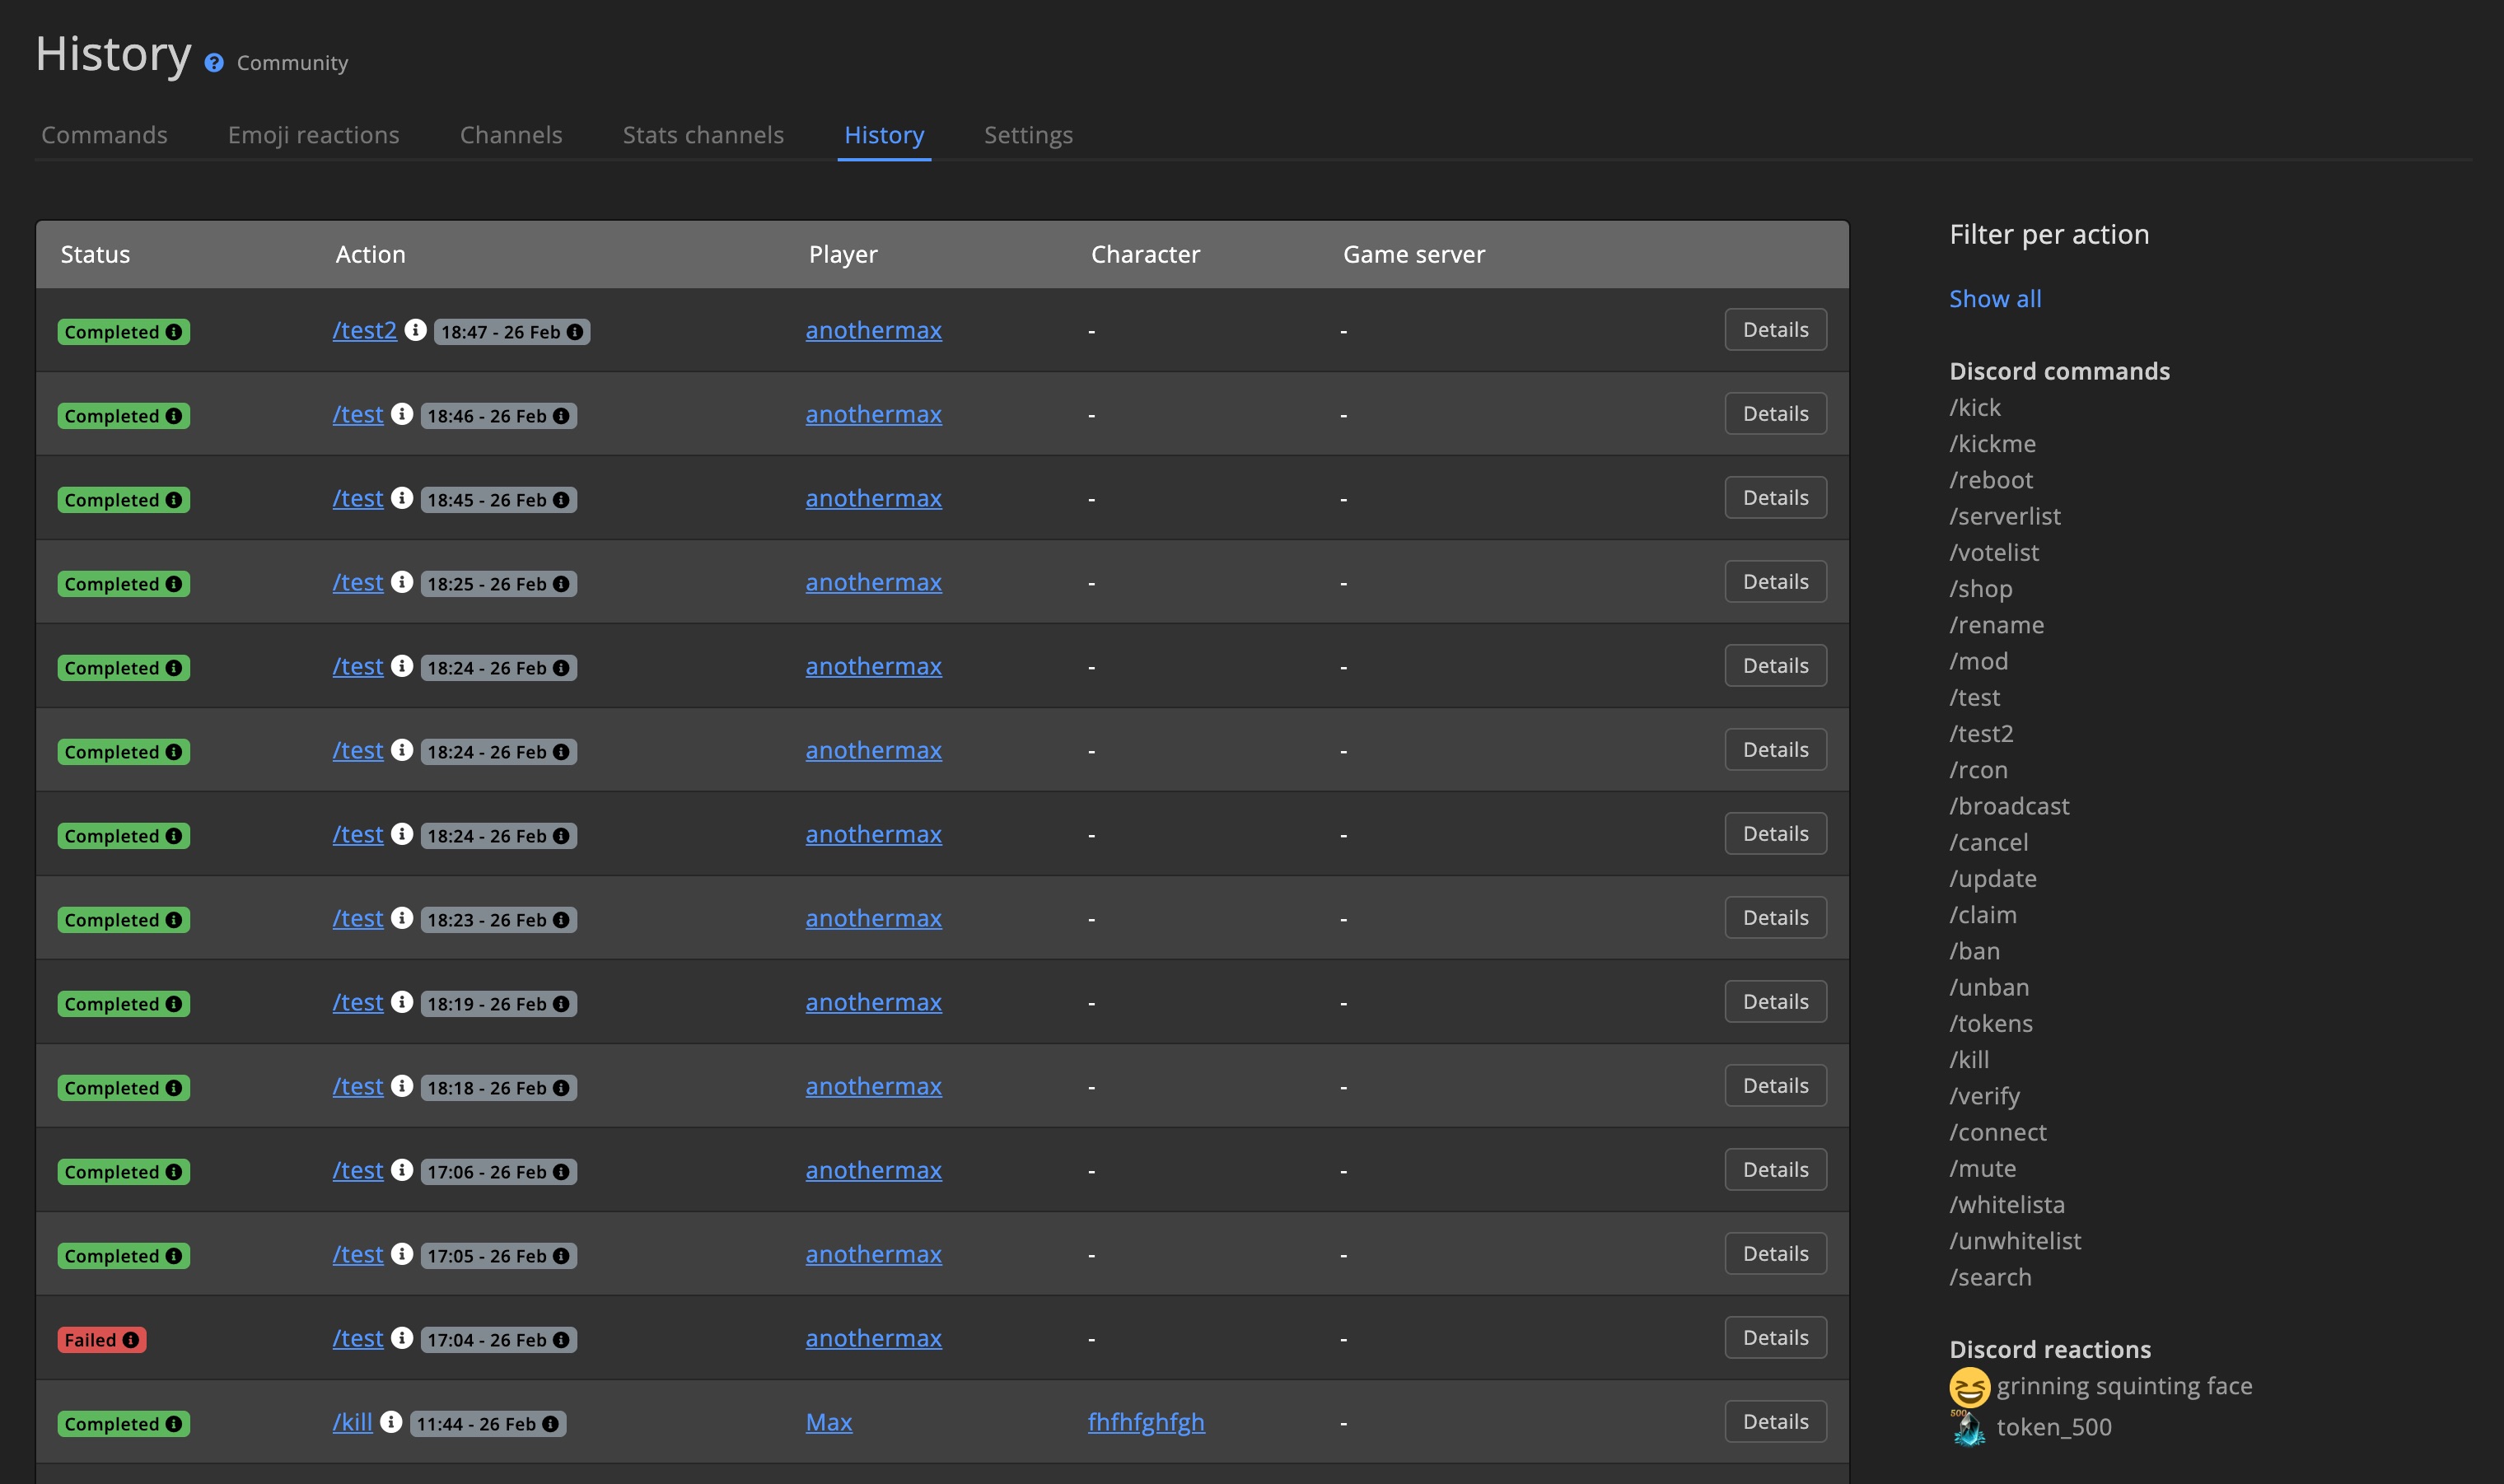The image size is (2504, 1484).
Task: Switch to the Emoji reactions tab
Action: pyautogui.click(x=314, y=135)
